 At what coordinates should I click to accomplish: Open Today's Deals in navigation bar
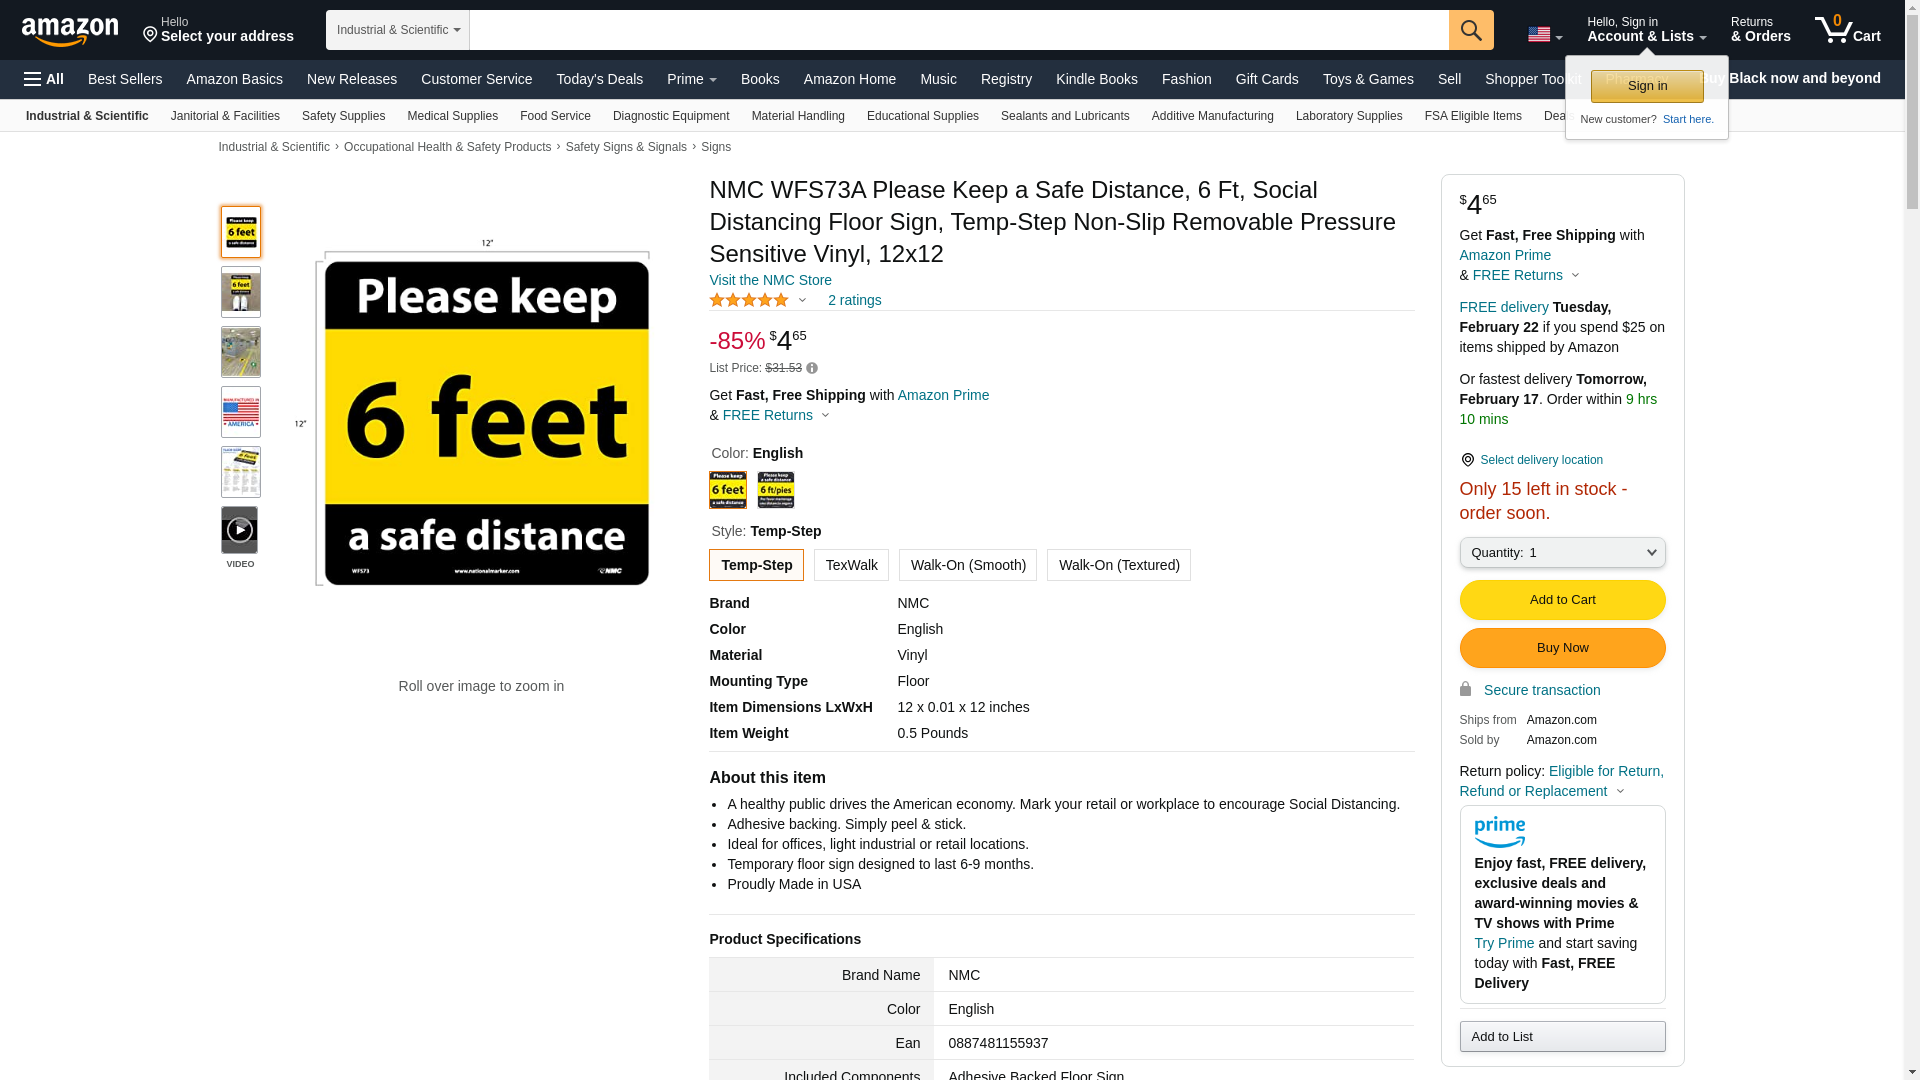pyautogui.click(x=599, y=79)
